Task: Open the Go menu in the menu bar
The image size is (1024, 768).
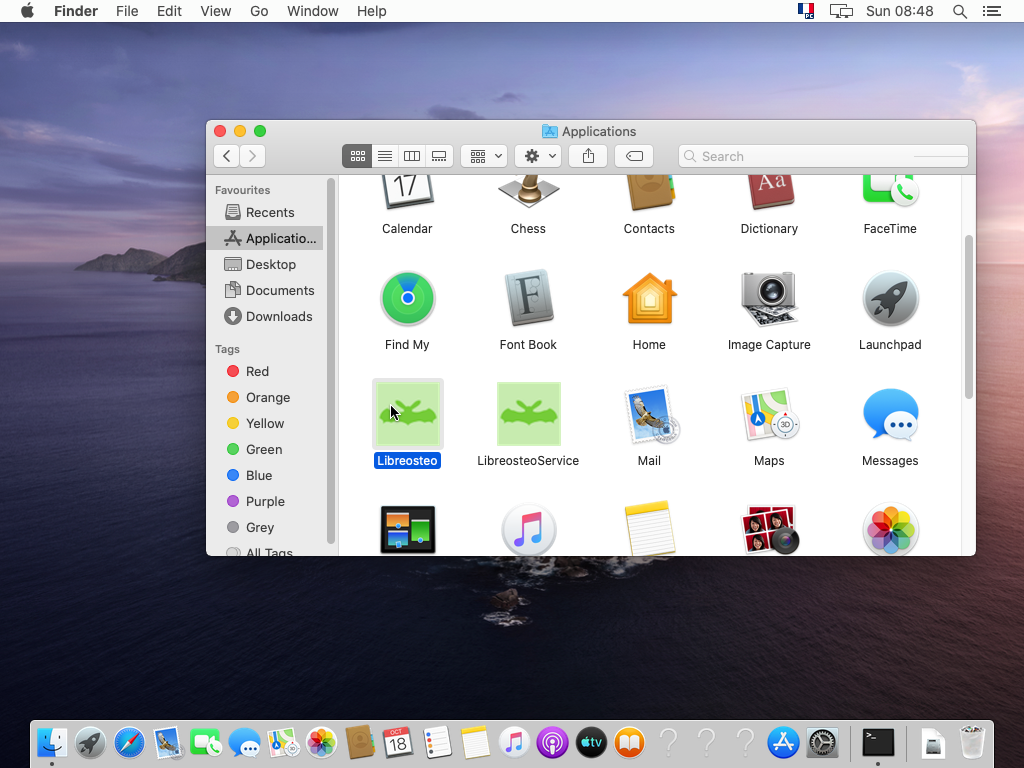Action: (259, 11)
